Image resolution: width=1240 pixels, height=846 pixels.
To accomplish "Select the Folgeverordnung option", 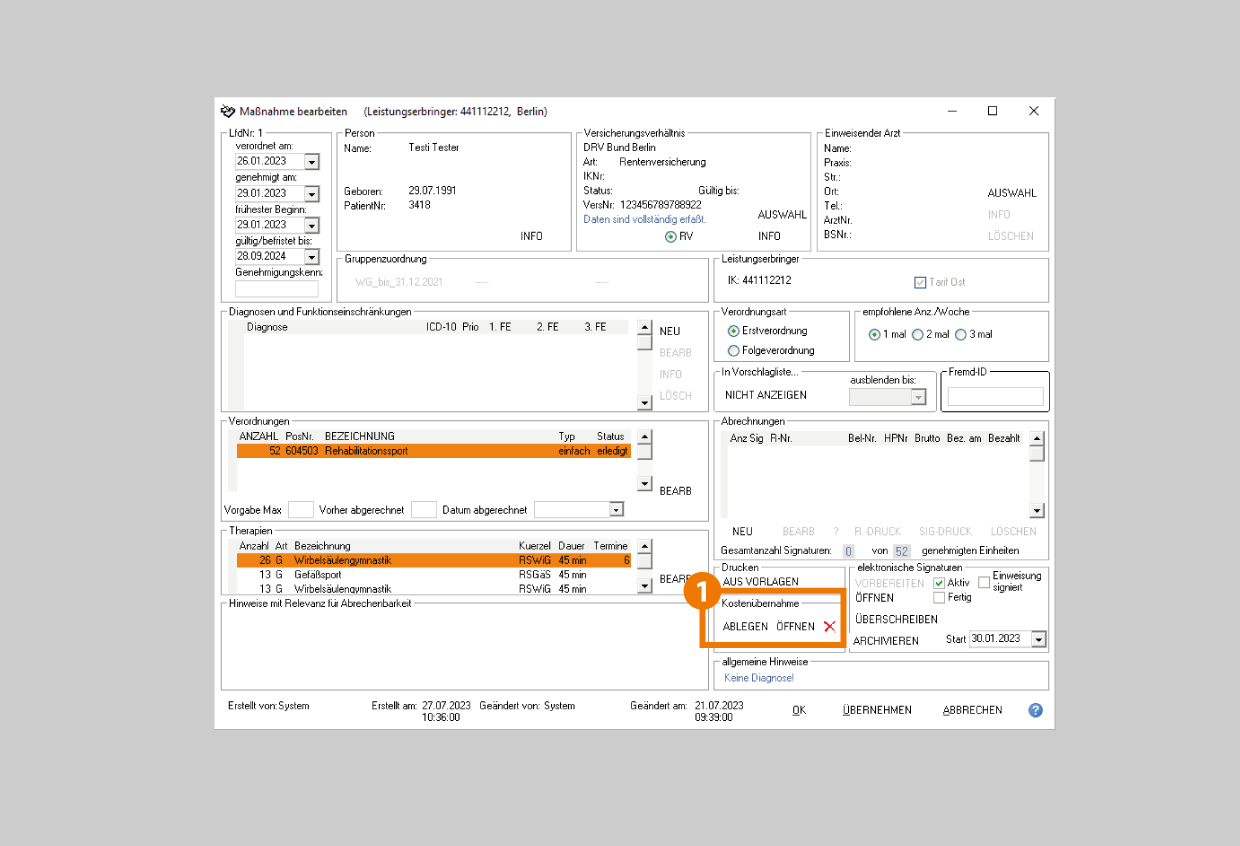I will point(734,351).
